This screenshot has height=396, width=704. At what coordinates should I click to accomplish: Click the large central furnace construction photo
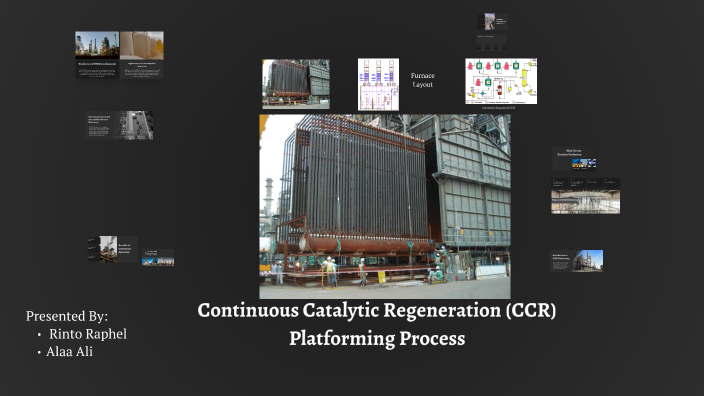coord(385,207)
